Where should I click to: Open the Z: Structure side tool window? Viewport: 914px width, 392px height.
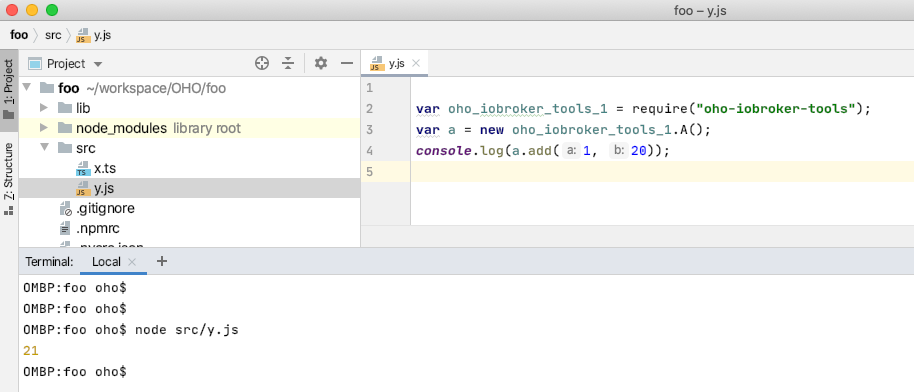(x=9, y=179)
